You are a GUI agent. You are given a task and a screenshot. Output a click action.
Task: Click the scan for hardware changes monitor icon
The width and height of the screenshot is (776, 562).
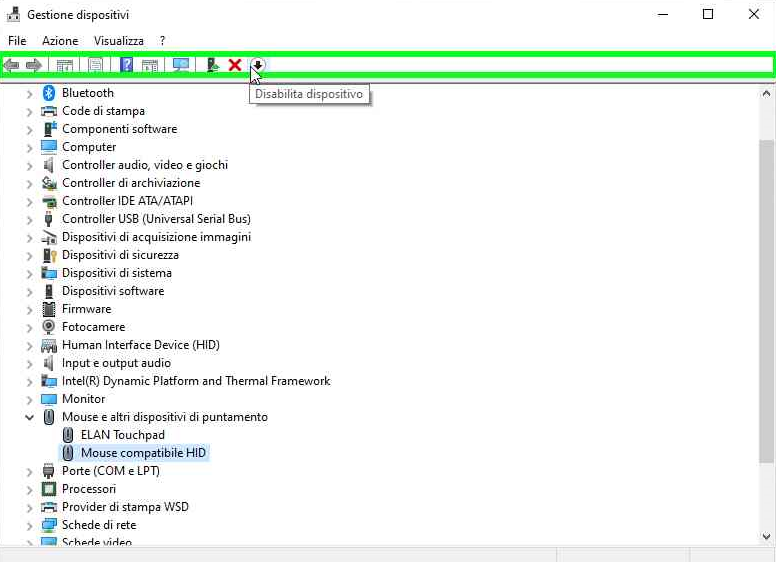pyautogui.click(x=181, y=65)
